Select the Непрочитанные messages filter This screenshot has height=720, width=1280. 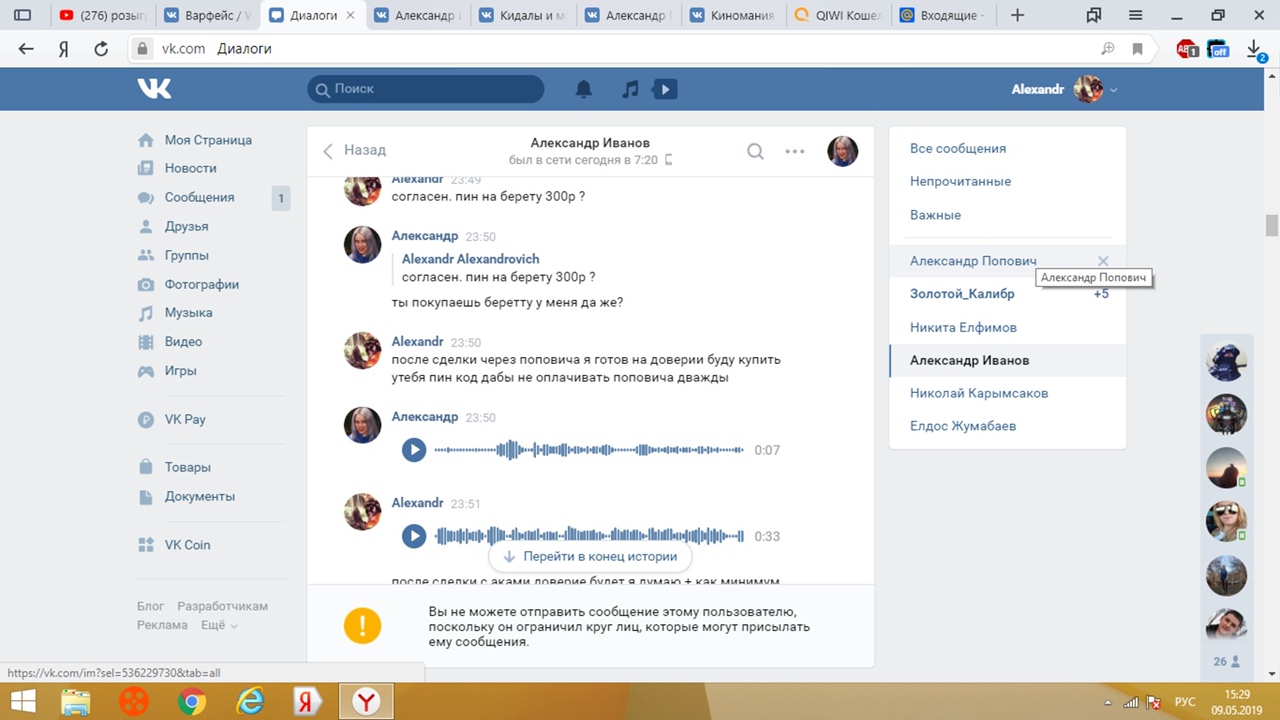tap(960, 181)
